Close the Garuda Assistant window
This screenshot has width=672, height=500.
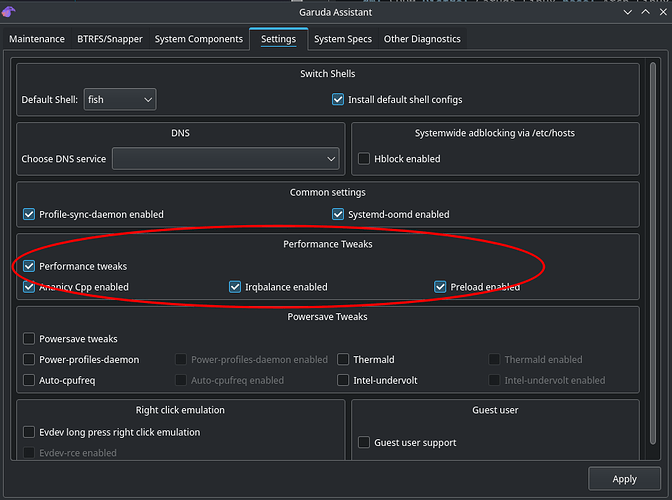coord(663,12)
